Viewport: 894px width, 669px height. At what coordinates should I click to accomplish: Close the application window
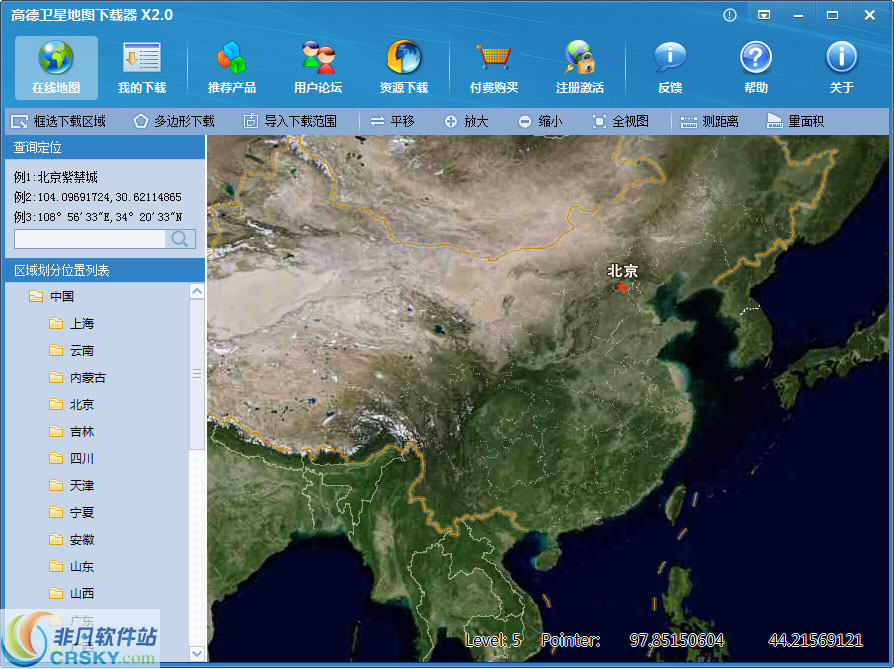tap(869, 15)
